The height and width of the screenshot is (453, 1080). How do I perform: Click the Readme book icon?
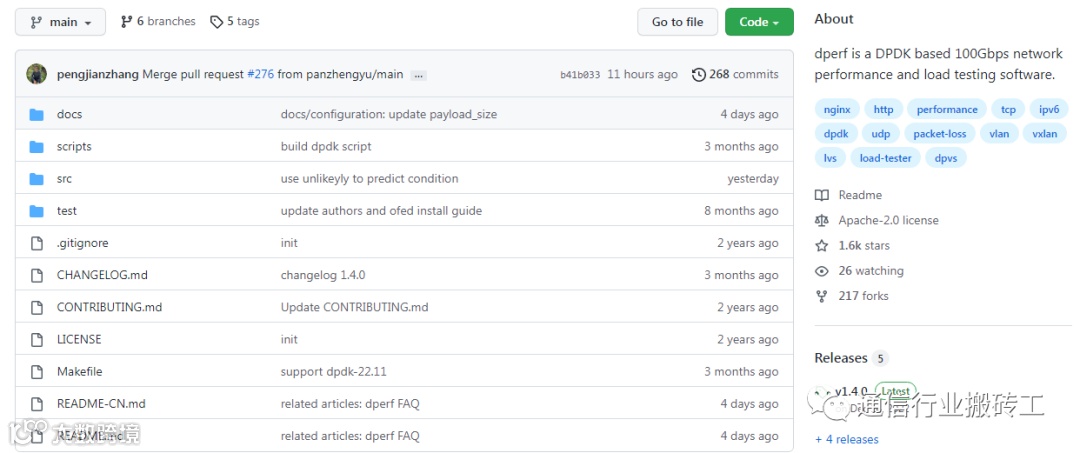point(821,196)
